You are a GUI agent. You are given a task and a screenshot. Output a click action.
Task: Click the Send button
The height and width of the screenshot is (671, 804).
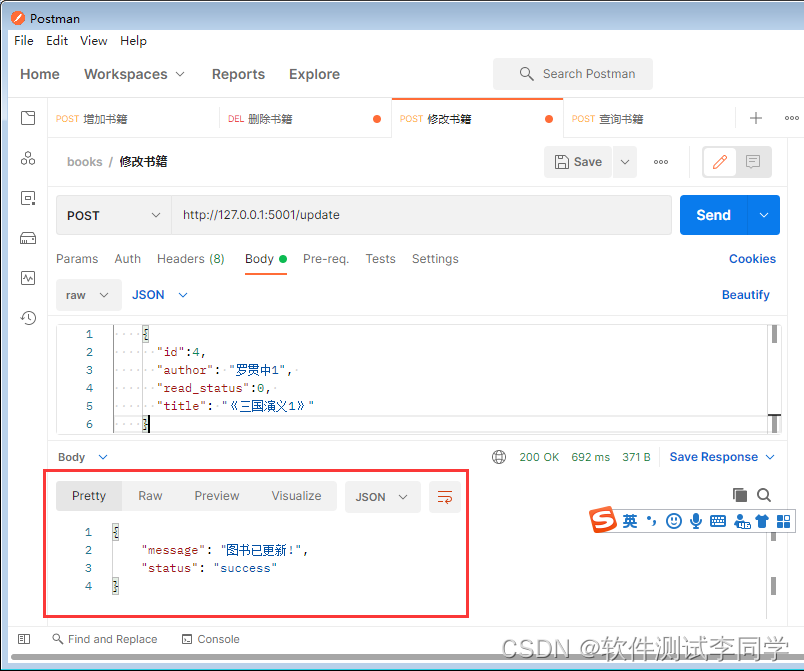[x=713, y=215]
